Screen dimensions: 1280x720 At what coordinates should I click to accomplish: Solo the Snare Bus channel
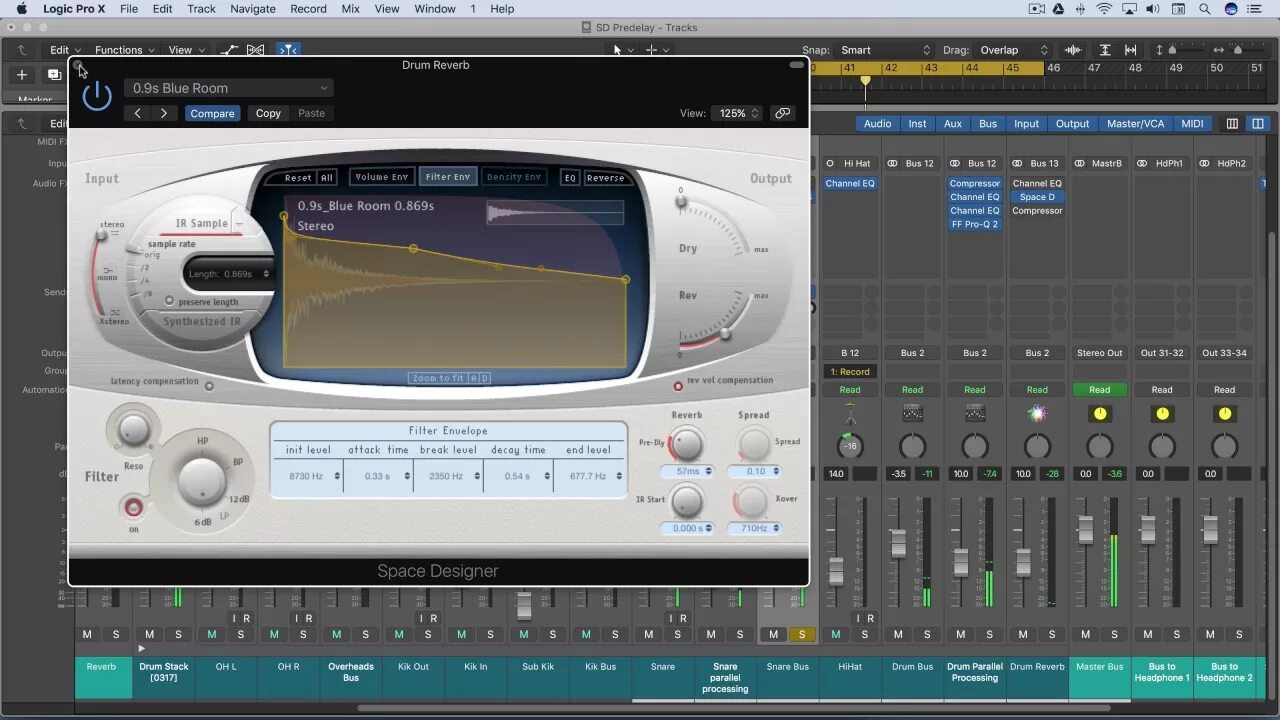(x=802, y=634)
